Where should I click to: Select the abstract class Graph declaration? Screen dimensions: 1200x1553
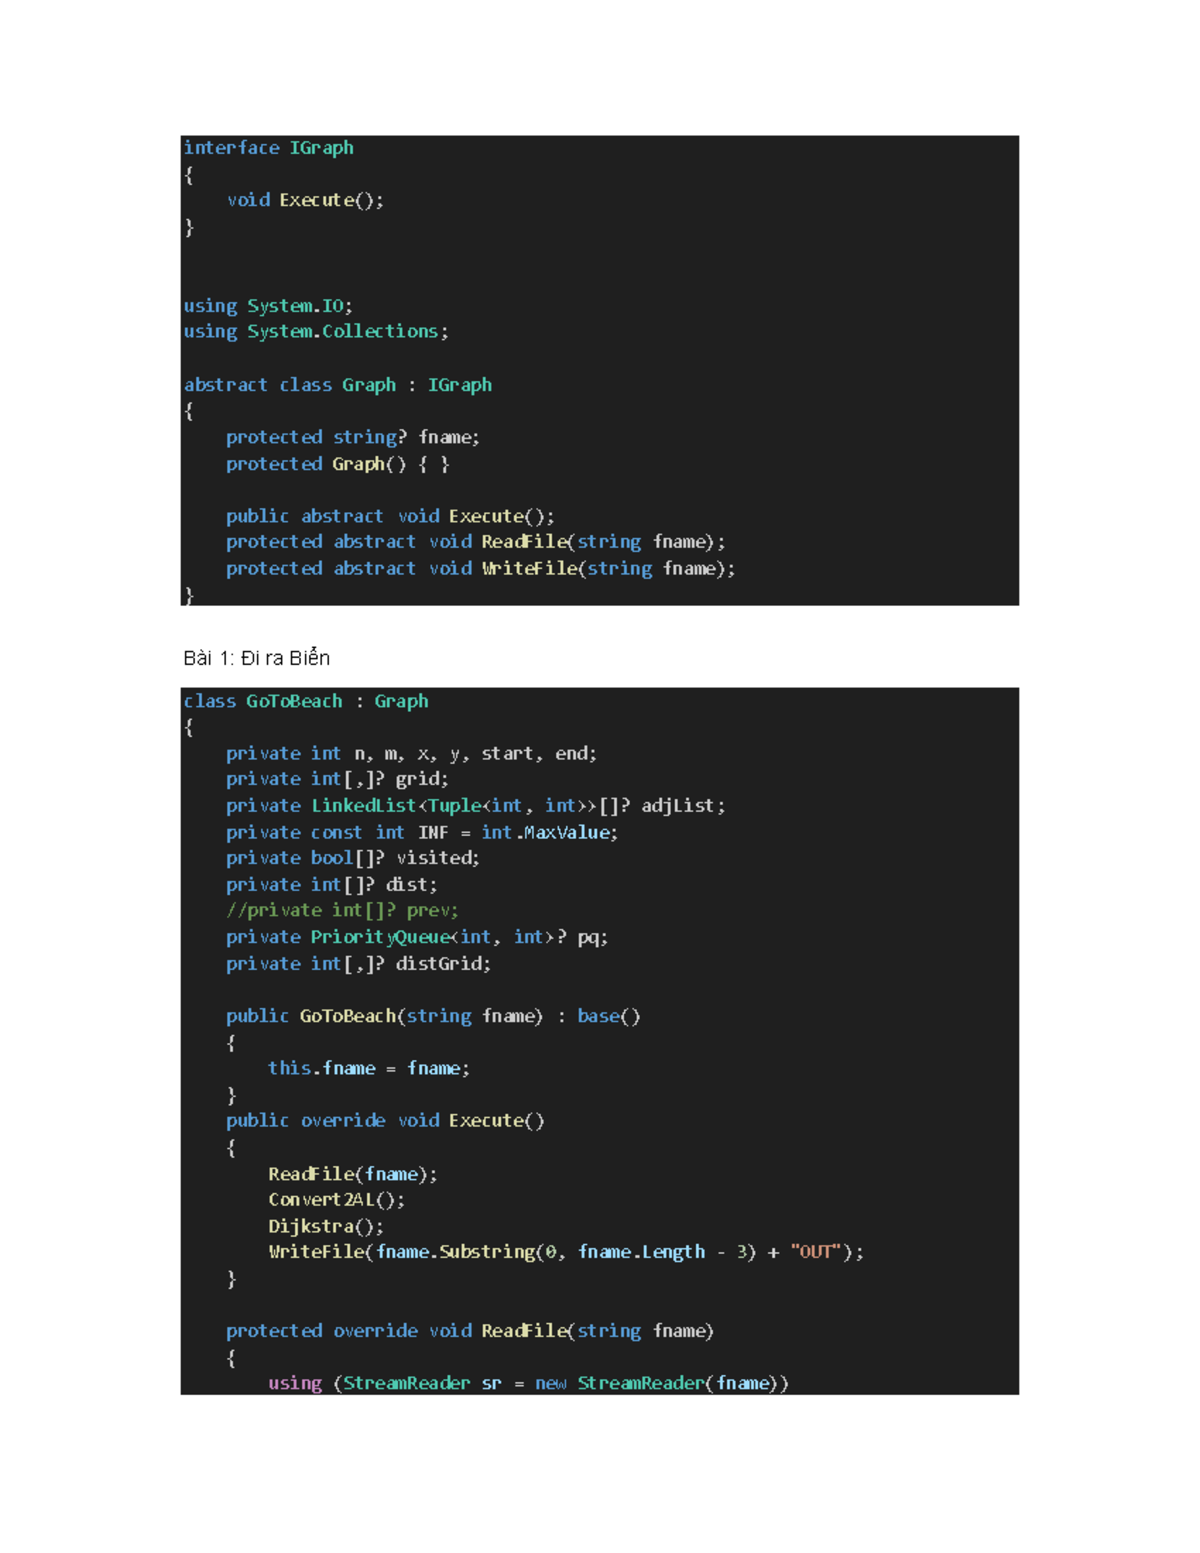[x=337, y=384]
